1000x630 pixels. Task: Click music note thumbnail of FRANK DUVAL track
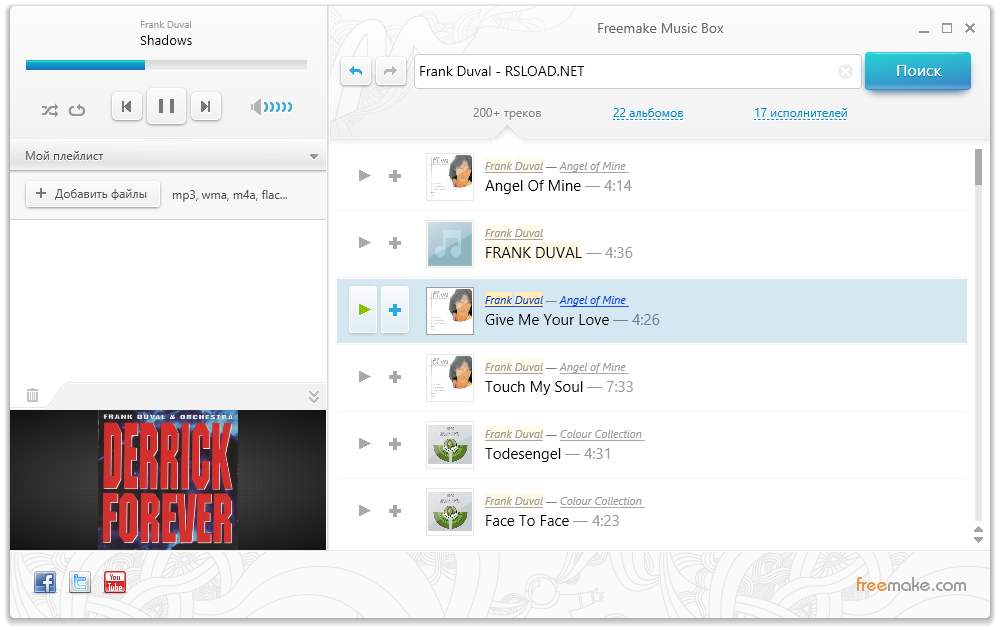[x=450, y=244]
